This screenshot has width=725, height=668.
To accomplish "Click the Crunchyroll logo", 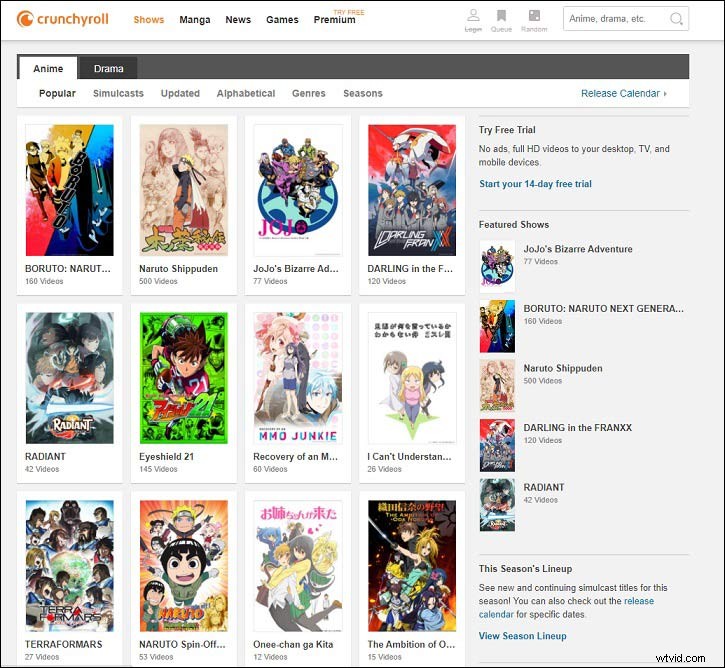I will click(x=62, y=19).
